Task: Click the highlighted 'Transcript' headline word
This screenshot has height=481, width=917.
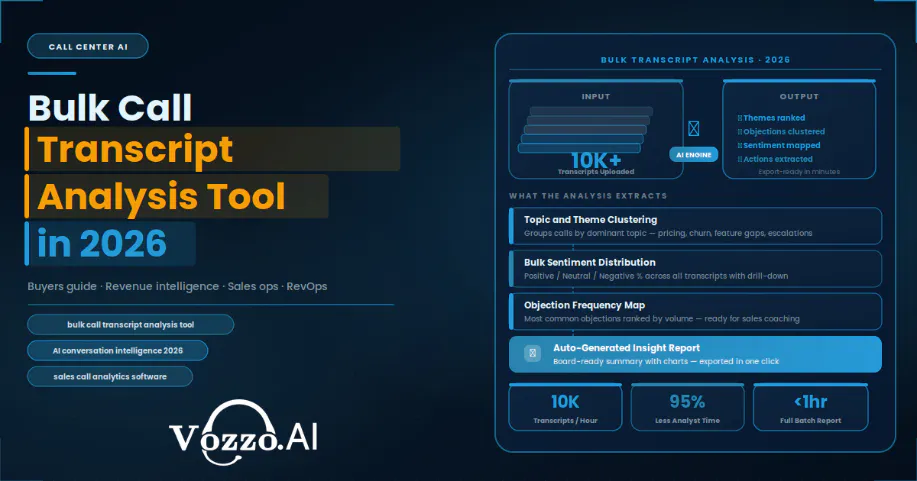Action: coord(135,150)
